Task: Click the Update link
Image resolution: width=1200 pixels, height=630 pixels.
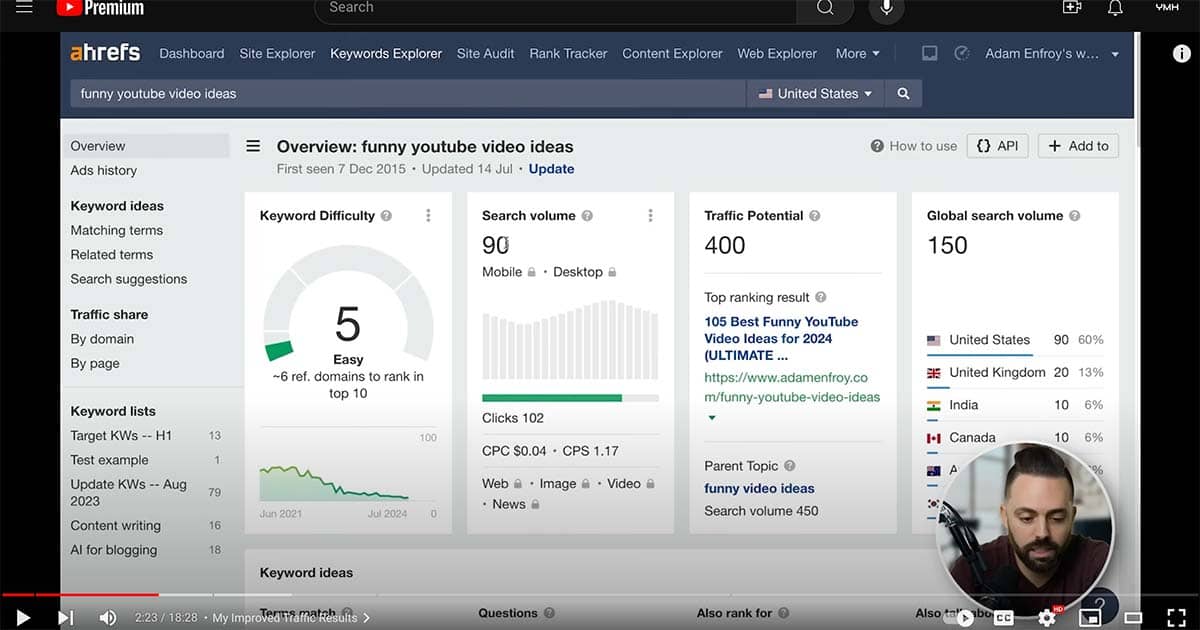Action: 551,169
